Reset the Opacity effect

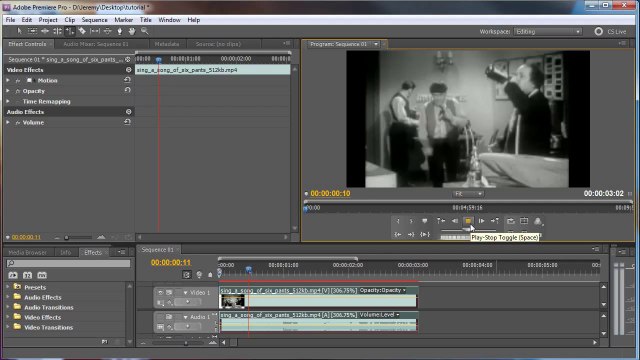point(127,90)
